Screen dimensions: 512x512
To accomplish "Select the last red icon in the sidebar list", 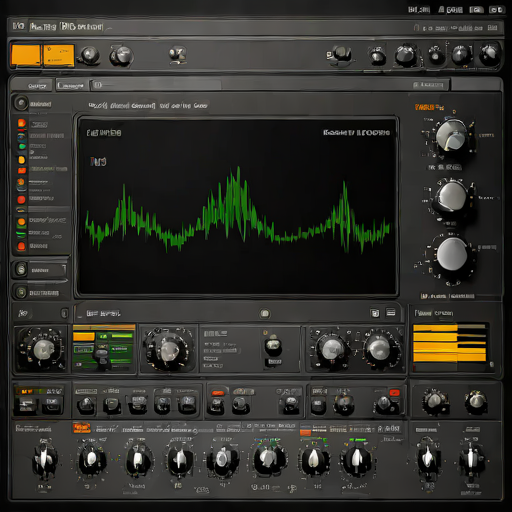I will (21, 246).
